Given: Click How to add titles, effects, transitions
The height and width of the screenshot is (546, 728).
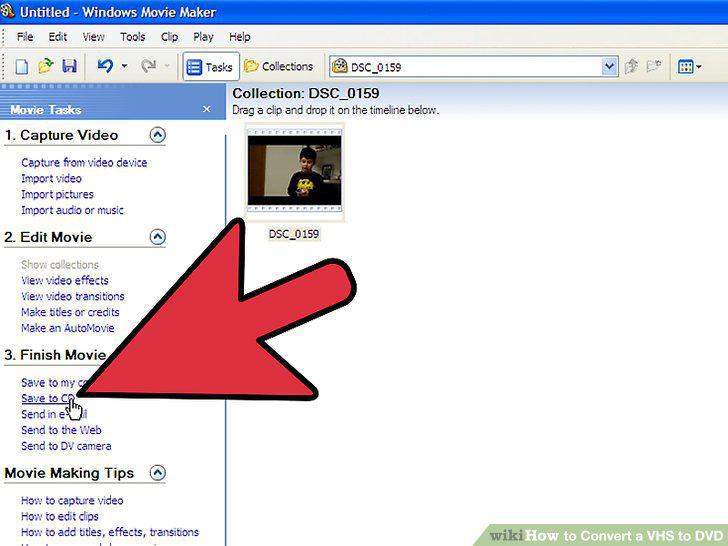Looking at the screenshot, I should coord(110,532).
